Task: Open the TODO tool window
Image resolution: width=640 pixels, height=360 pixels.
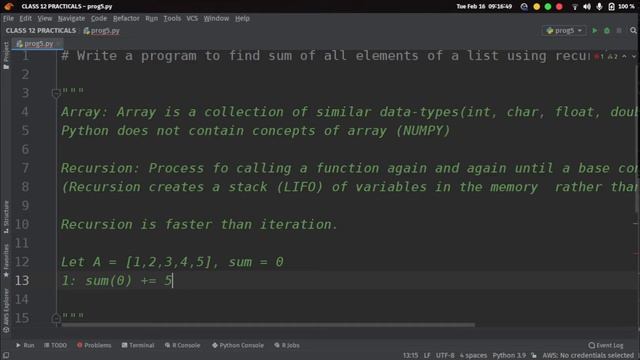Action: pos(56,345)
